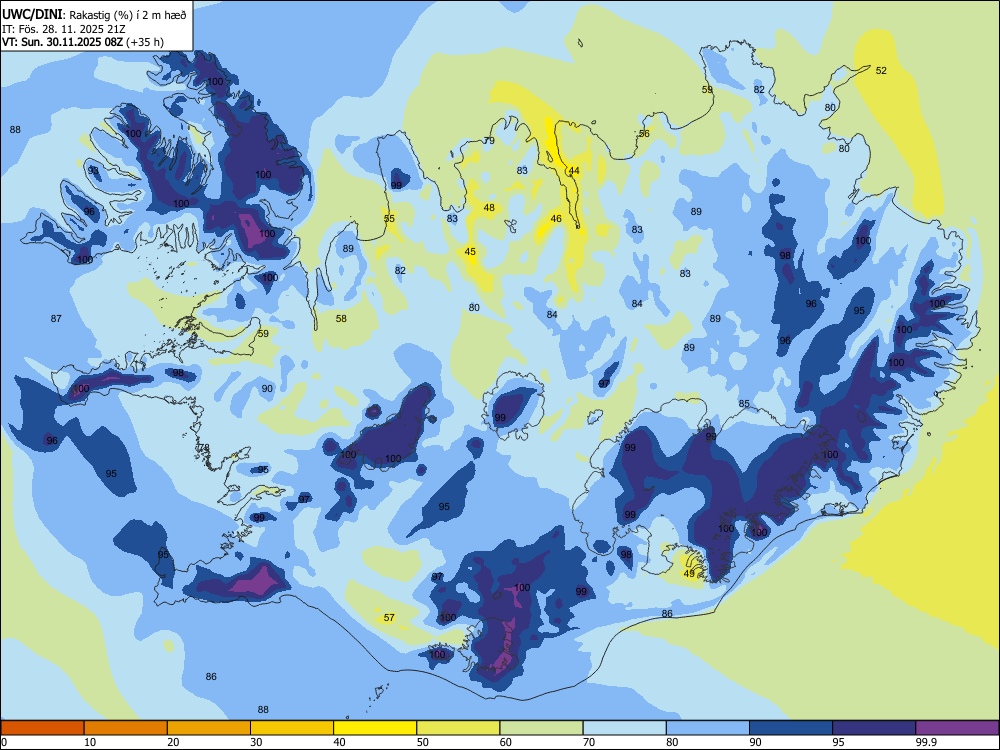Viewport: 1000px width, 750px height.
Task: Click the 'IT: Fös. 28. 11. 2025 21Z' line
Action: [64, 29]
